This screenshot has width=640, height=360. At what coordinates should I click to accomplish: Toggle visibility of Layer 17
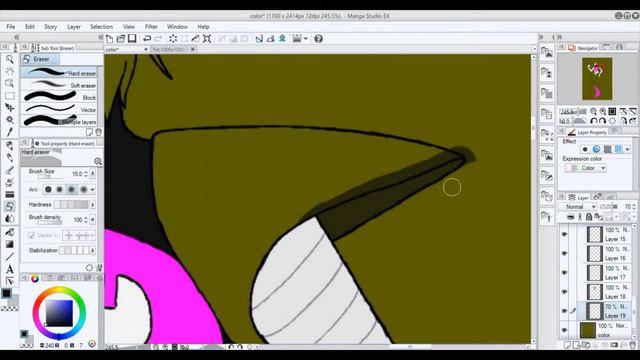[x=564, y=273]
